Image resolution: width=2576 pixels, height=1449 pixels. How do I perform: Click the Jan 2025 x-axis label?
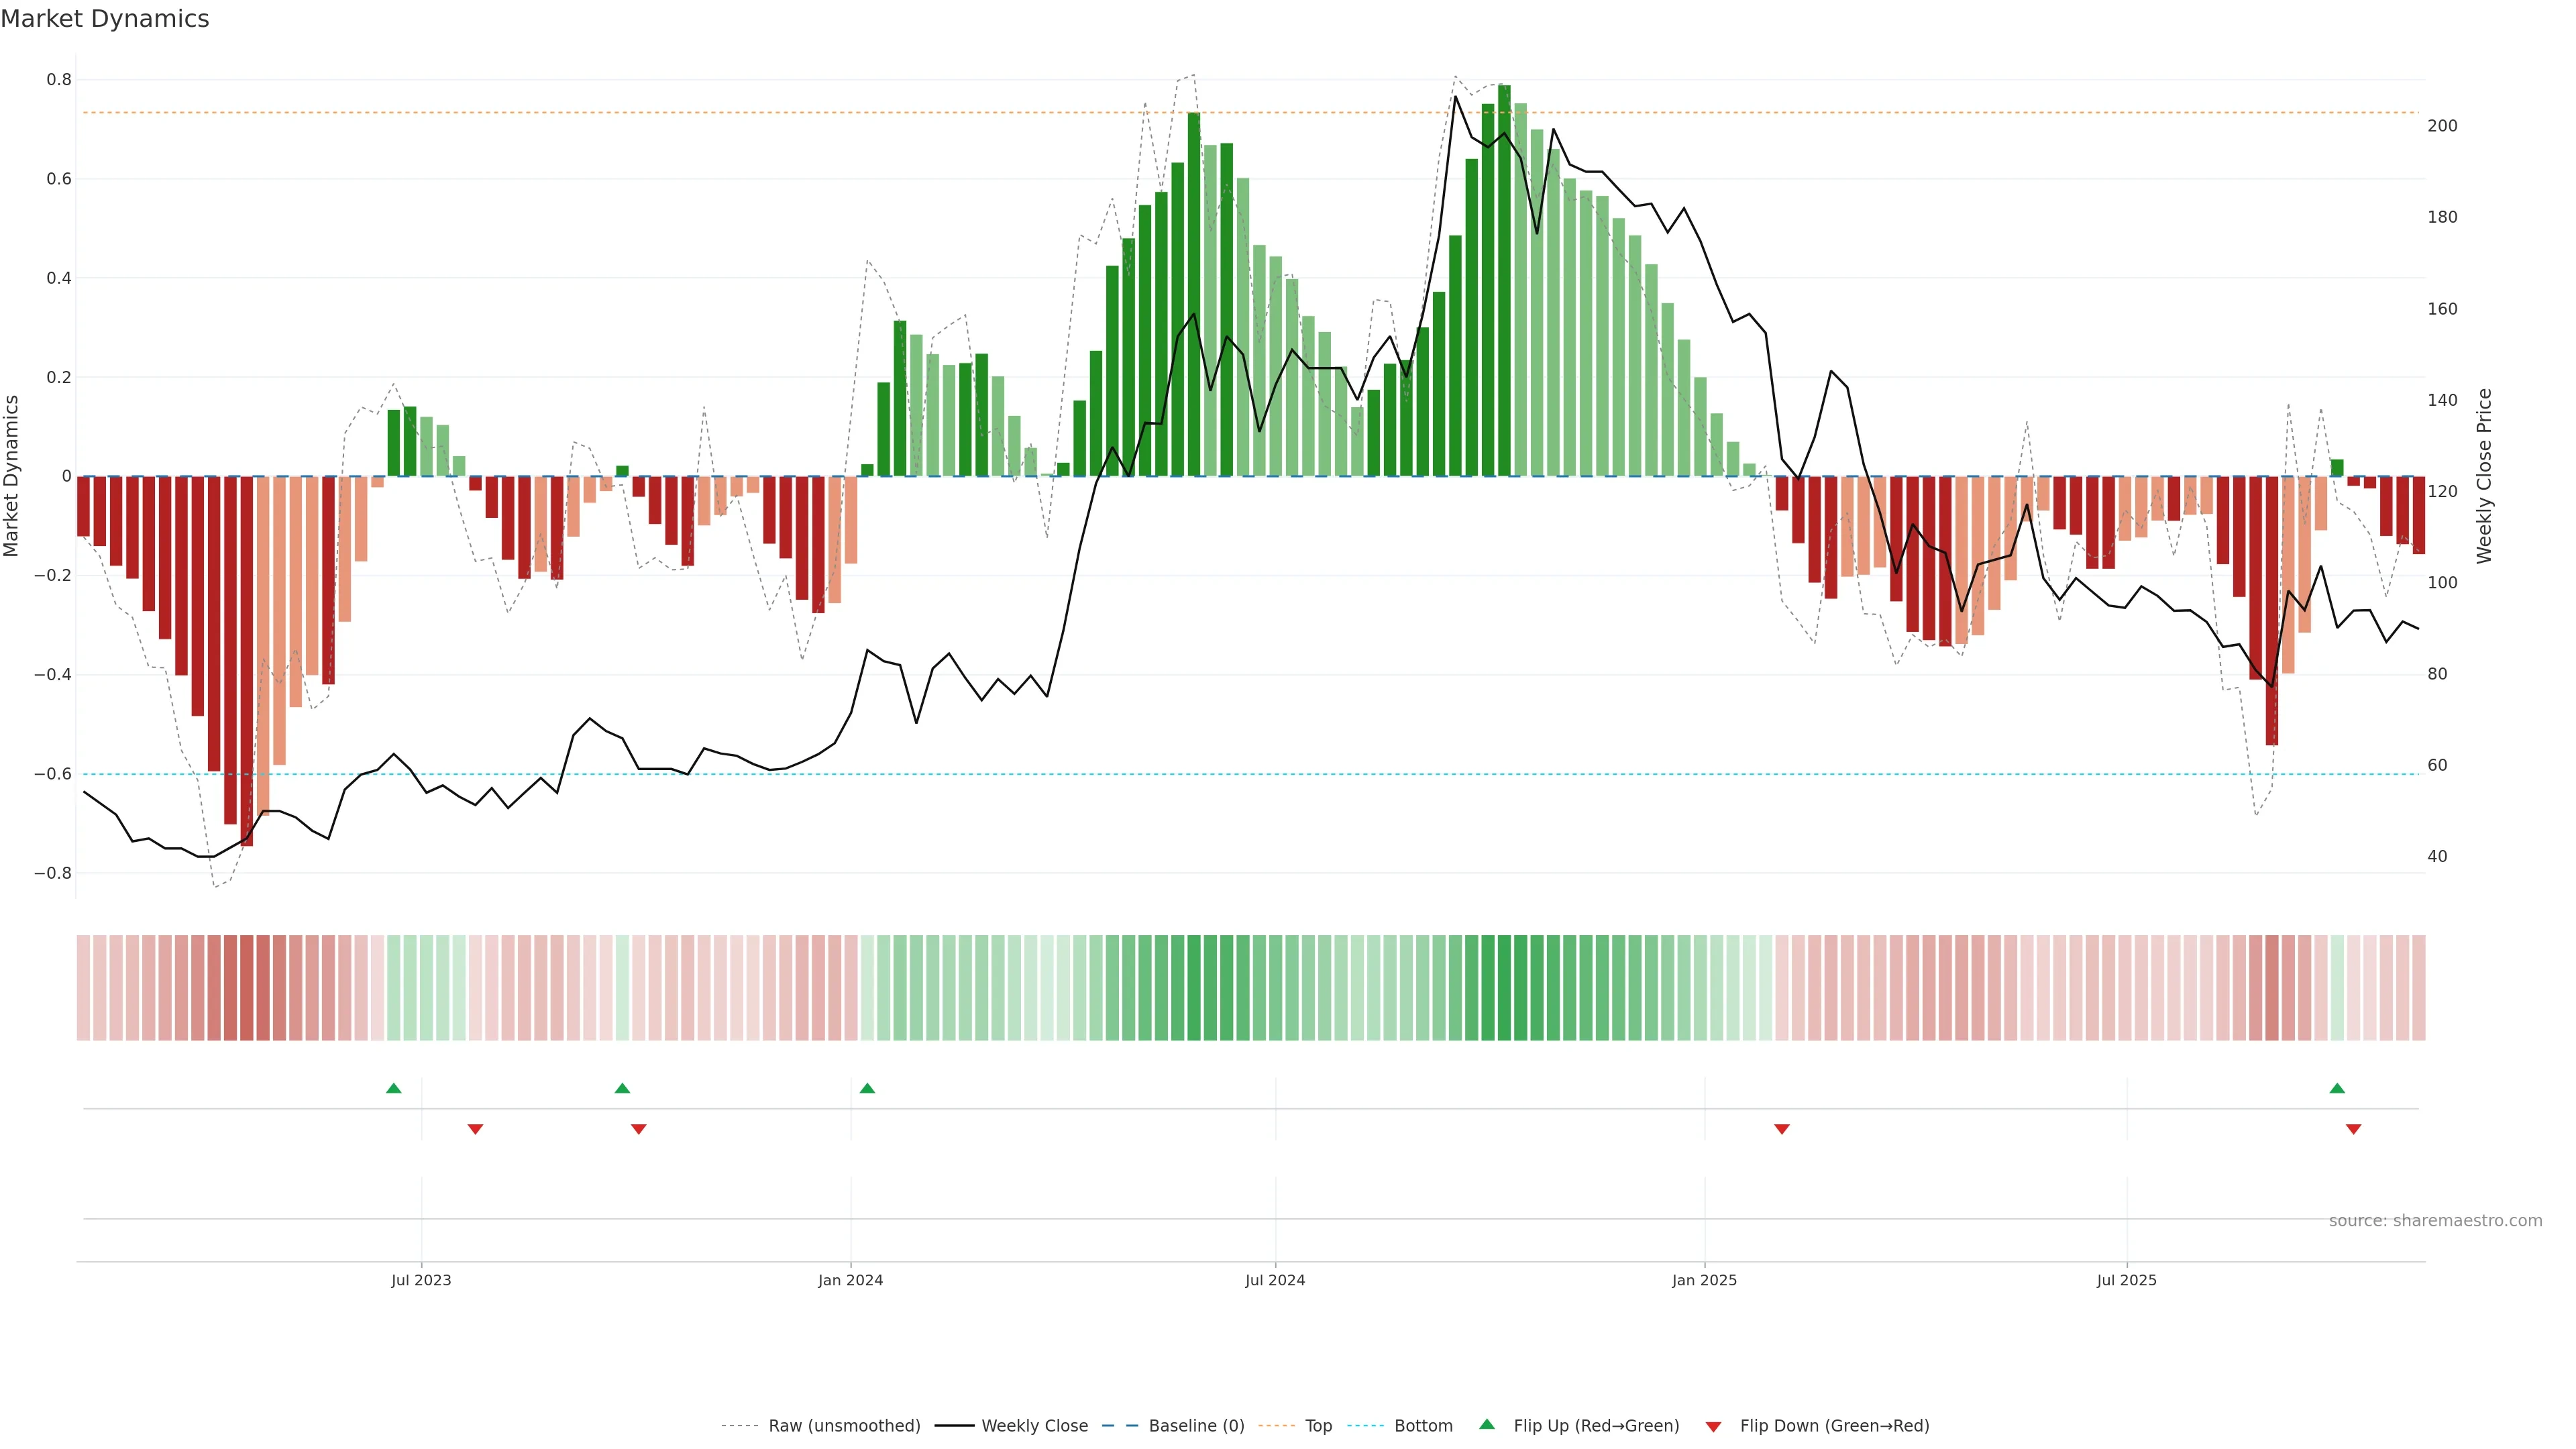pyautogui.click(x=1704, y=1280)
